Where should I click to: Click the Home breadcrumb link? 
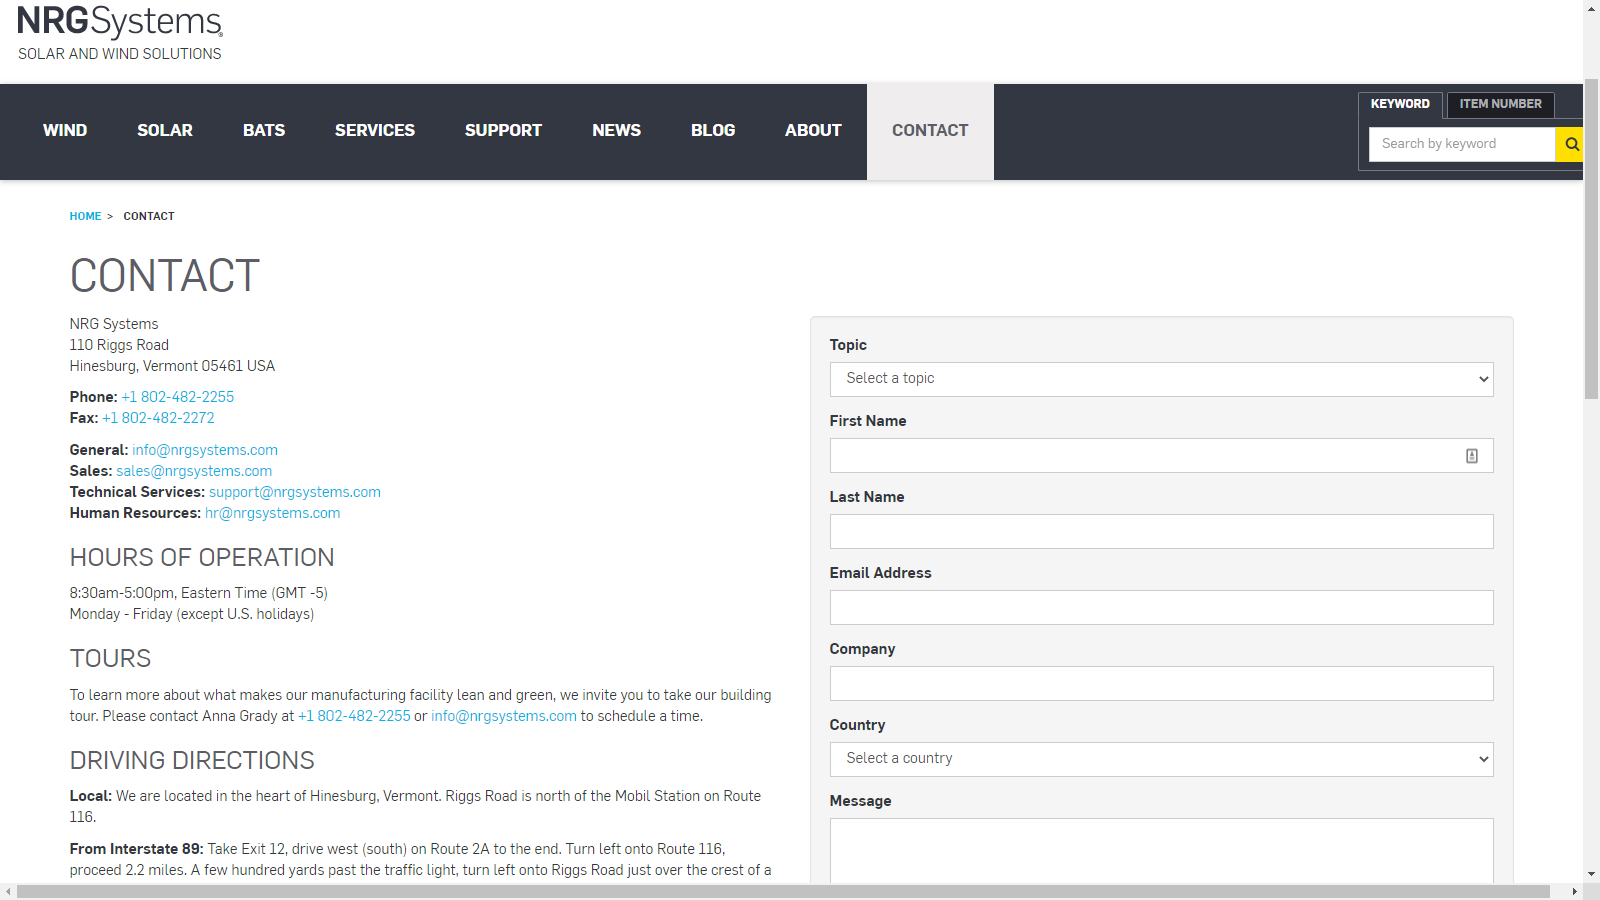(85, 216)
